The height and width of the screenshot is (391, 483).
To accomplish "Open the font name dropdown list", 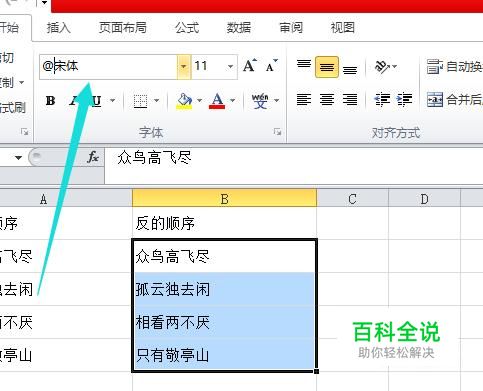I will point(184,67).
